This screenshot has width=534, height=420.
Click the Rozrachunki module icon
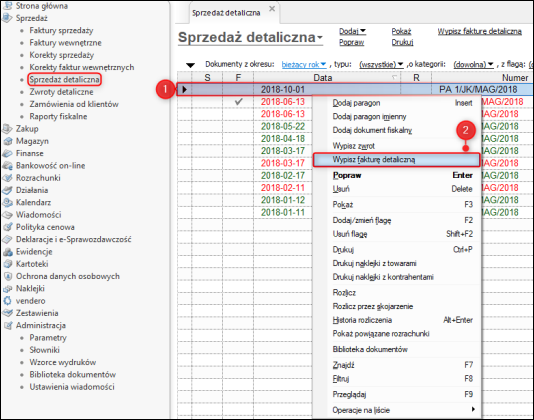tap(7, 177)
